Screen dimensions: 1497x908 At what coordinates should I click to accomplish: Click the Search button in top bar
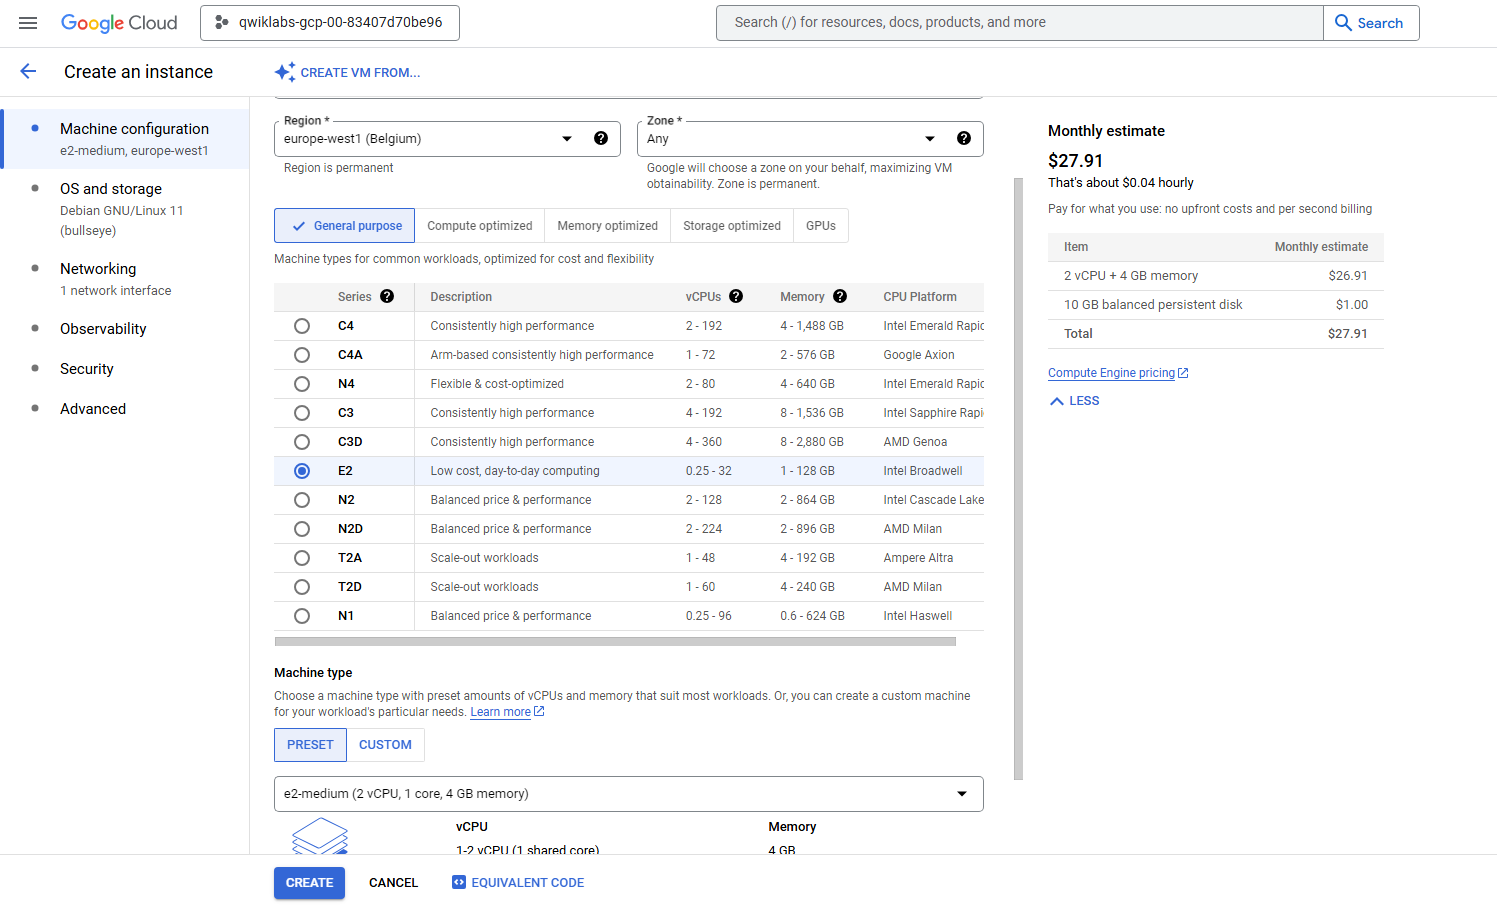pyautogui.click(x=1371, y=23)
